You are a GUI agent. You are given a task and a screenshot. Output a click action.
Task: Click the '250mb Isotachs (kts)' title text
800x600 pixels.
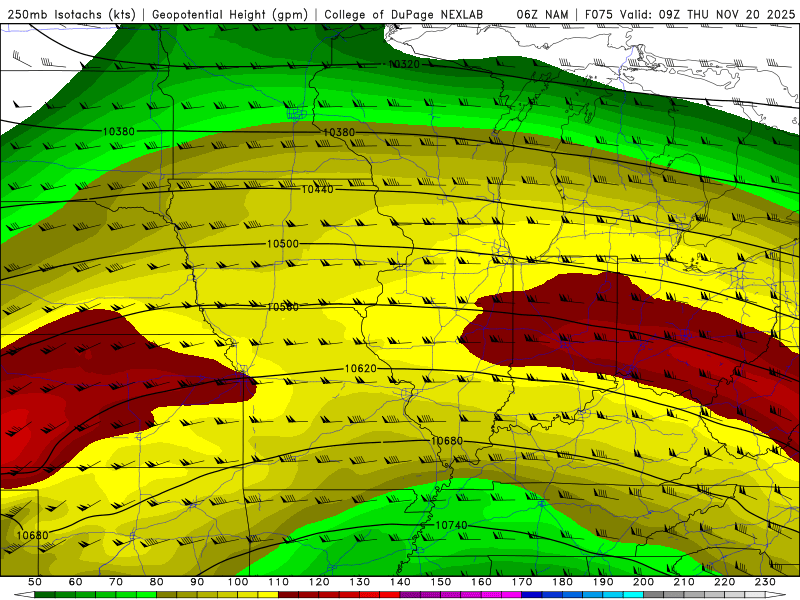(72, 15)
